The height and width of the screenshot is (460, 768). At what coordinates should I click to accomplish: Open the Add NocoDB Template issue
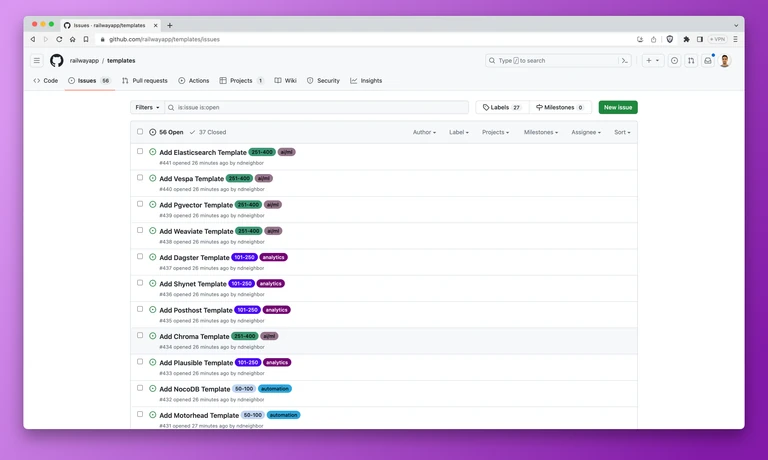(194, 389)
